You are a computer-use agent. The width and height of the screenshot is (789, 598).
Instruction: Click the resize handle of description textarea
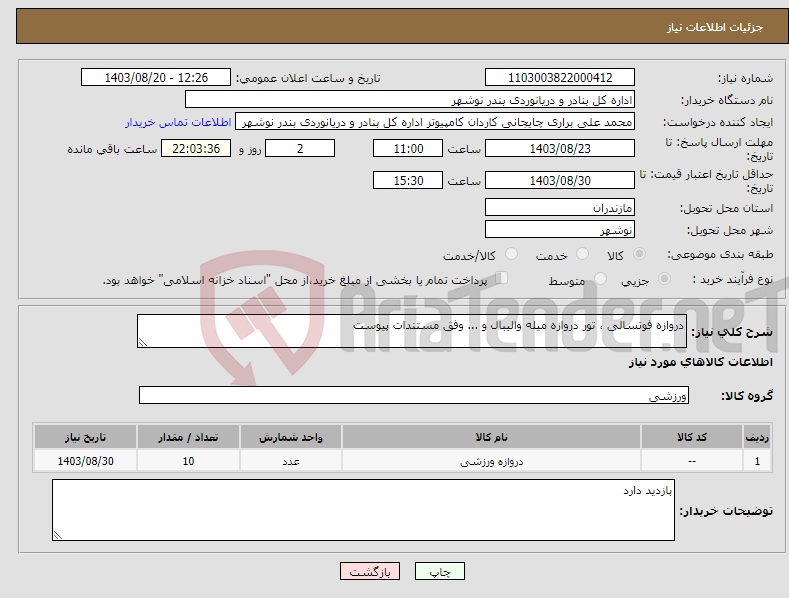143,343
